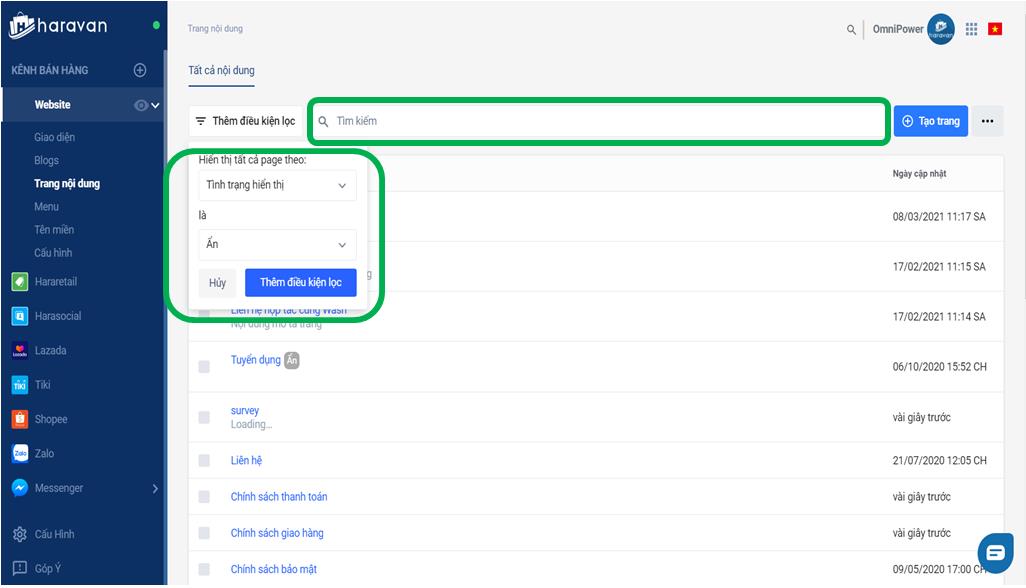
Task: Open the OmniPower account avatar
Action: tap(940, 29)
